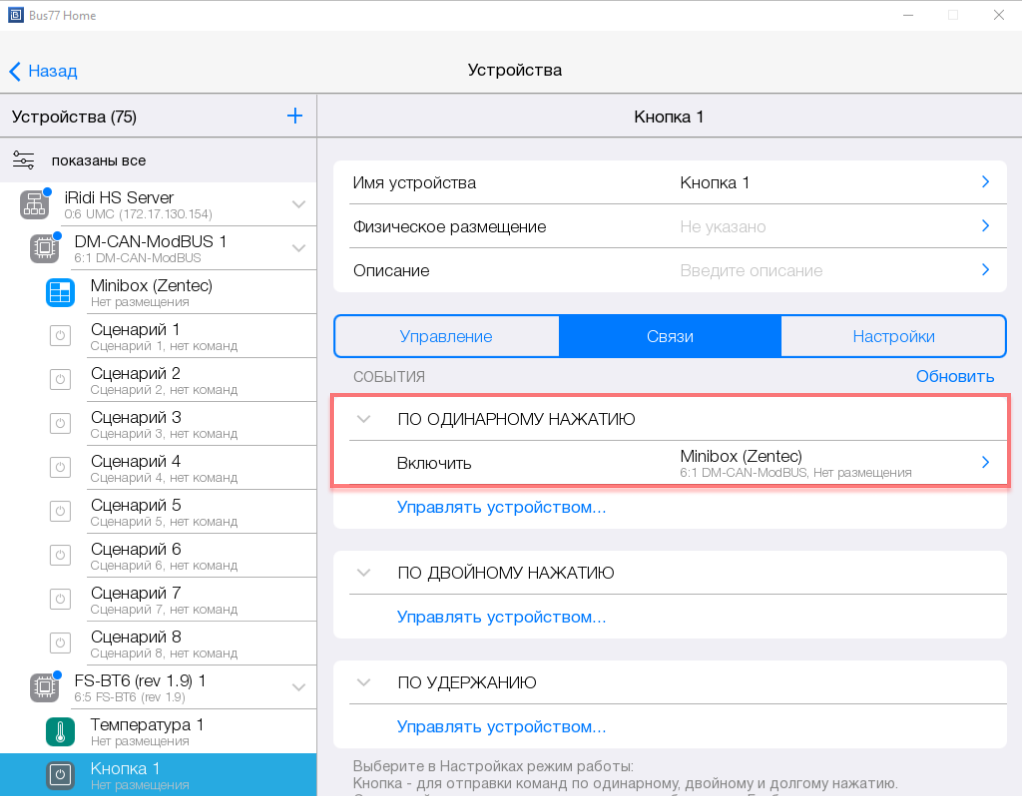Click Управлять устройством under double press
This screenshot has width=1022, height=796.
501,617
